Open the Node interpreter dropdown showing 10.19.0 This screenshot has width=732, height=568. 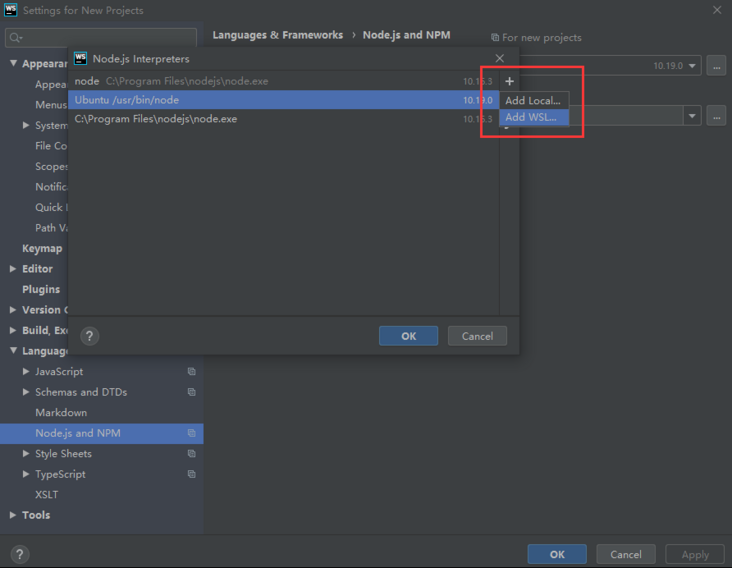691,66
